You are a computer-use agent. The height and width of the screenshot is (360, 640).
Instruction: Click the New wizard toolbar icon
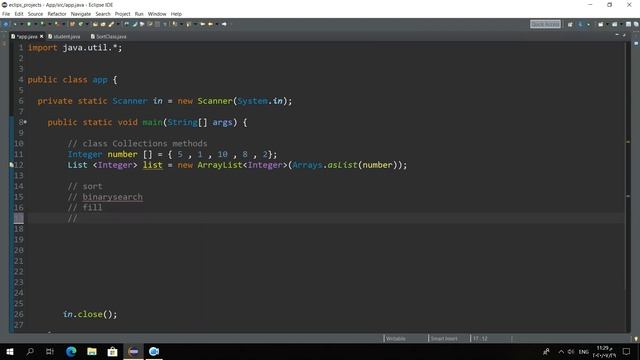(6, 24)
